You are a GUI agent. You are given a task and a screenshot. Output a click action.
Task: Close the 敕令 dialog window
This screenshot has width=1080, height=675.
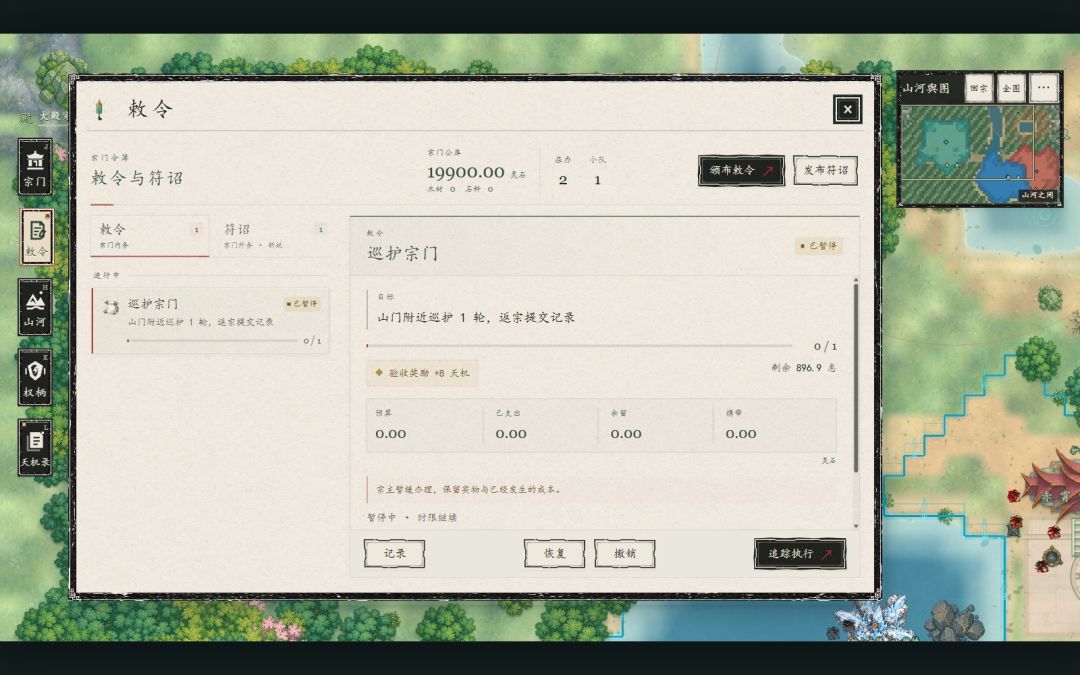tap(847, 110)
